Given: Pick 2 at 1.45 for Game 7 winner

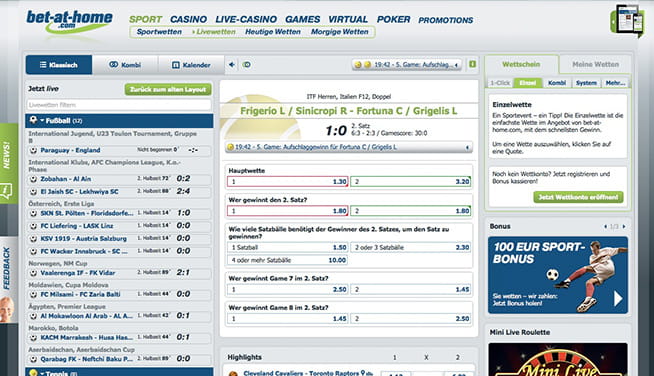Looking at the screenshot, I should 410,289.
